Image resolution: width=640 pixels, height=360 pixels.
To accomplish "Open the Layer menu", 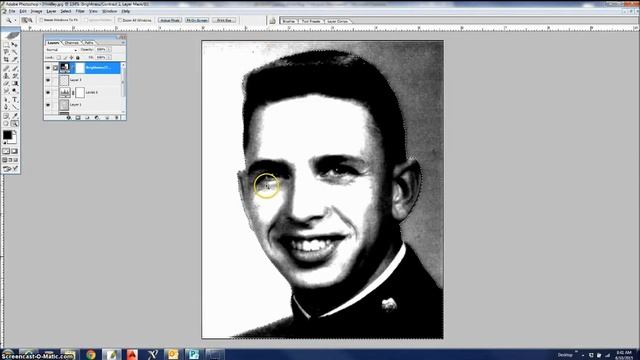I will point(51,11).
